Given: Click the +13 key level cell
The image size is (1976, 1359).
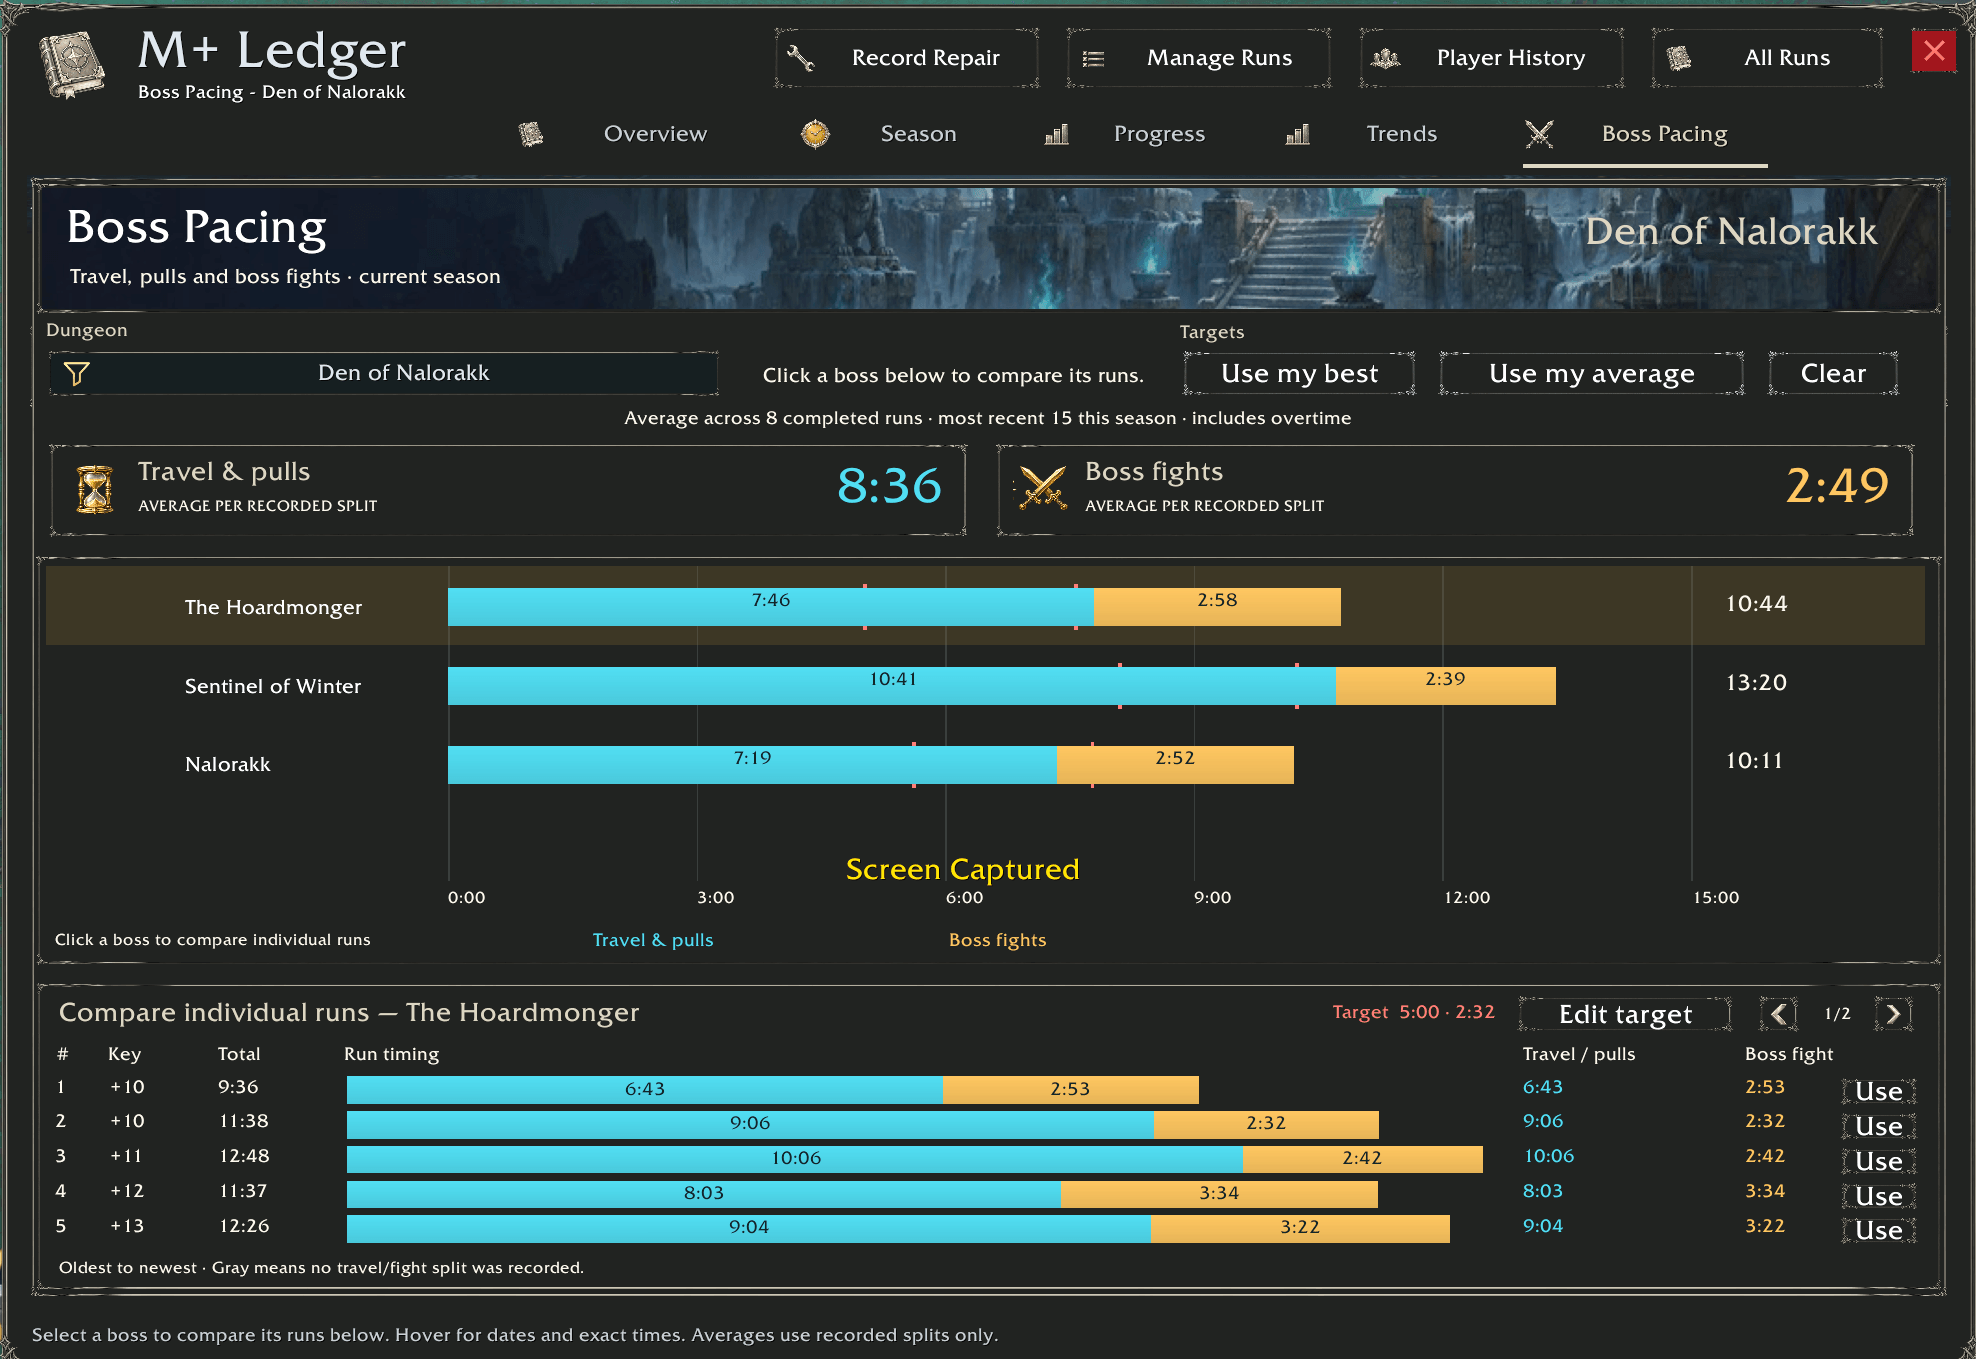Looking at the screenshot, I should point(127,1226).
